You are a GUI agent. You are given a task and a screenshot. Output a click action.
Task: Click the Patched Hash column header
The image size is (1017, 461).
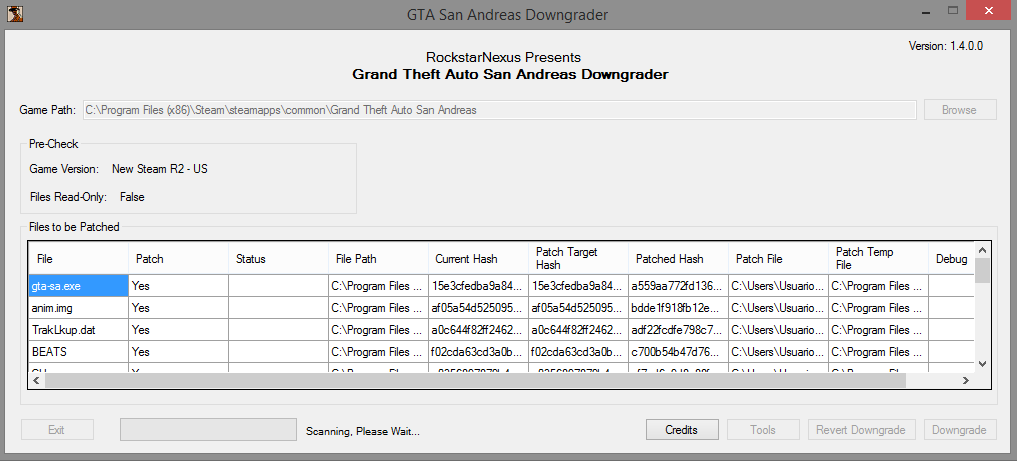(678, 259)
